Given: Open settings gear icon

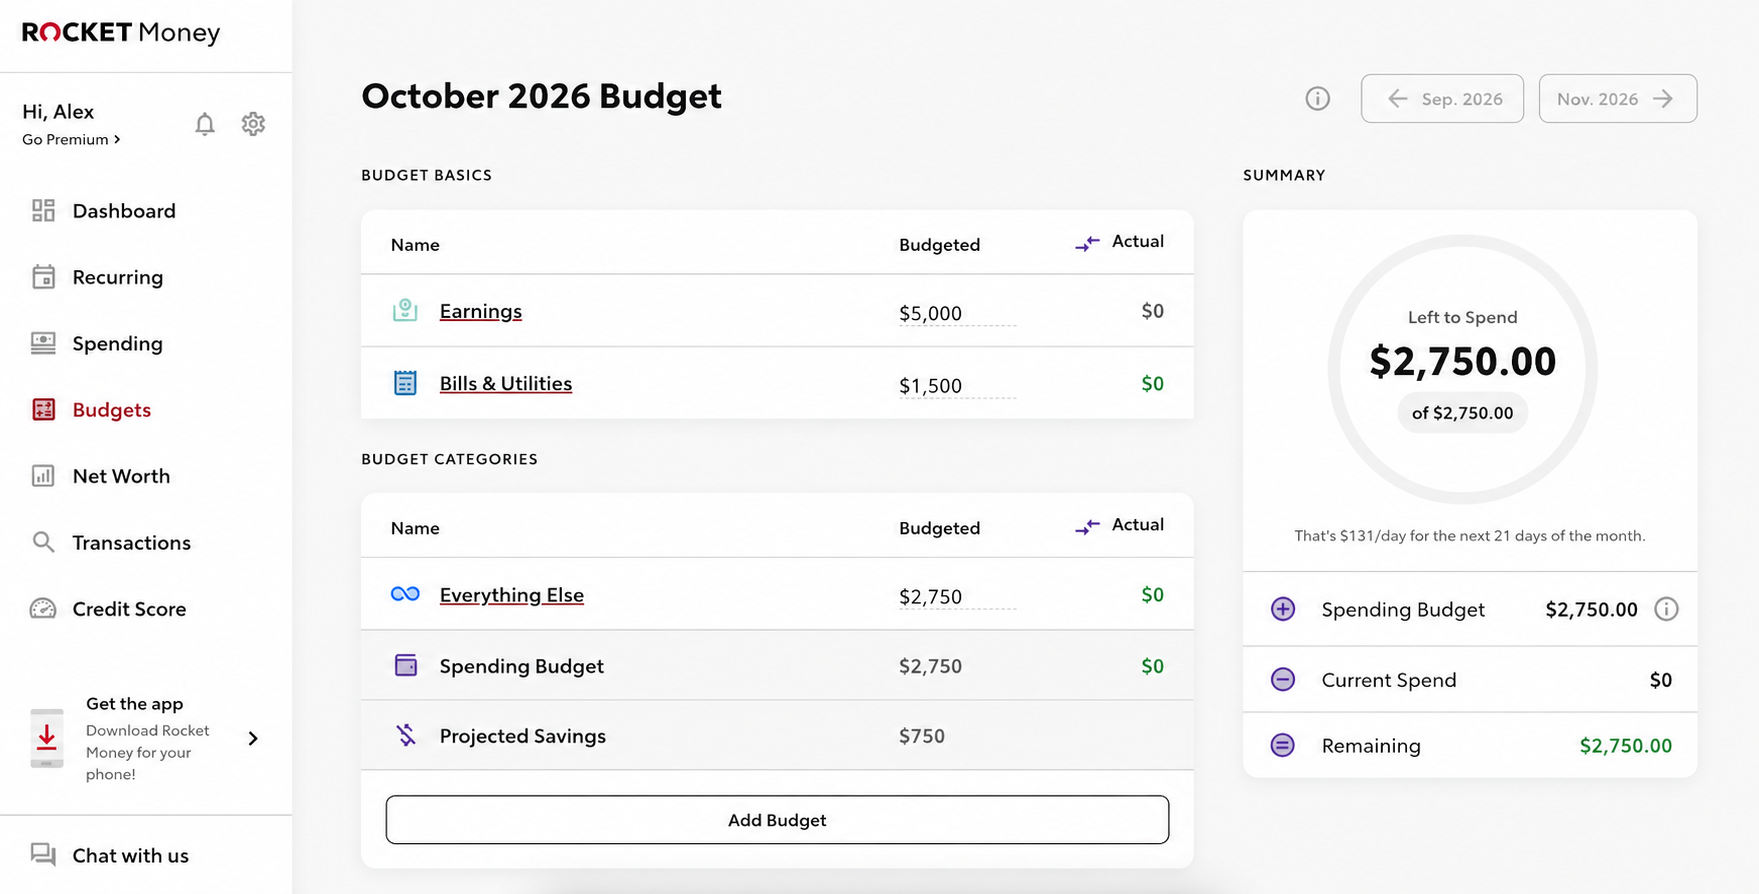Looking at the screenshot, I should [x=253, y=124].
